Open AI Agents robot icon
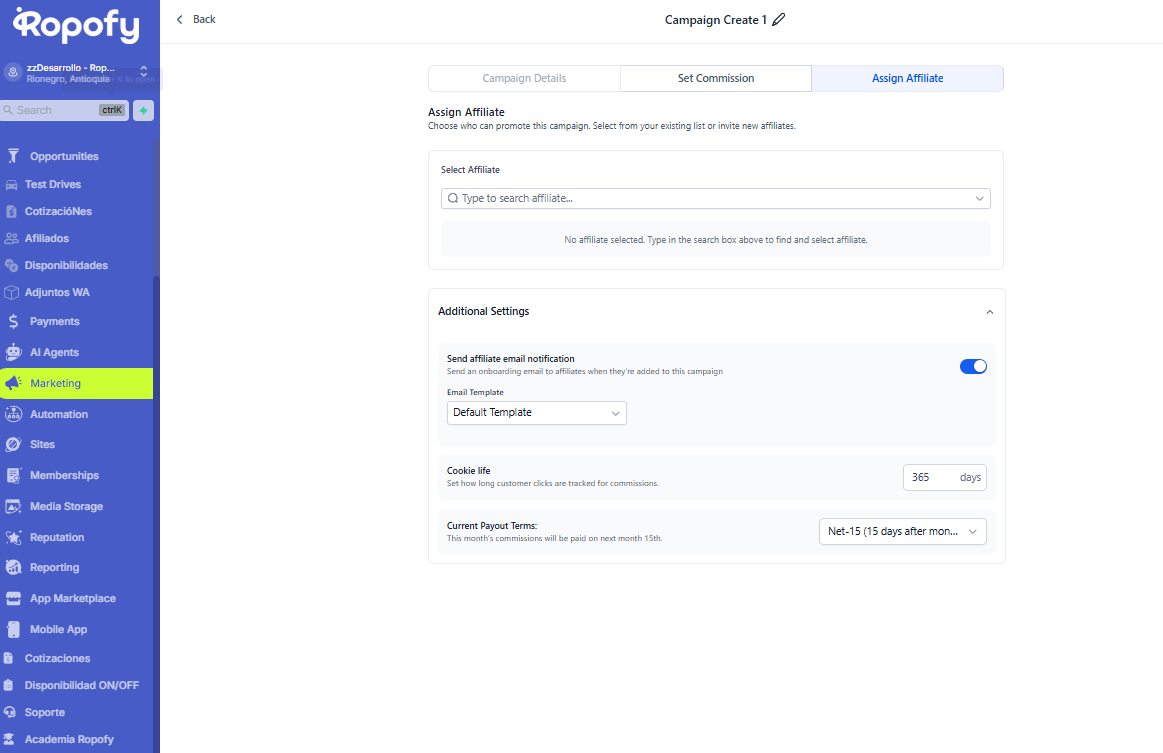Screen dimensions: 1163x753 13,352
